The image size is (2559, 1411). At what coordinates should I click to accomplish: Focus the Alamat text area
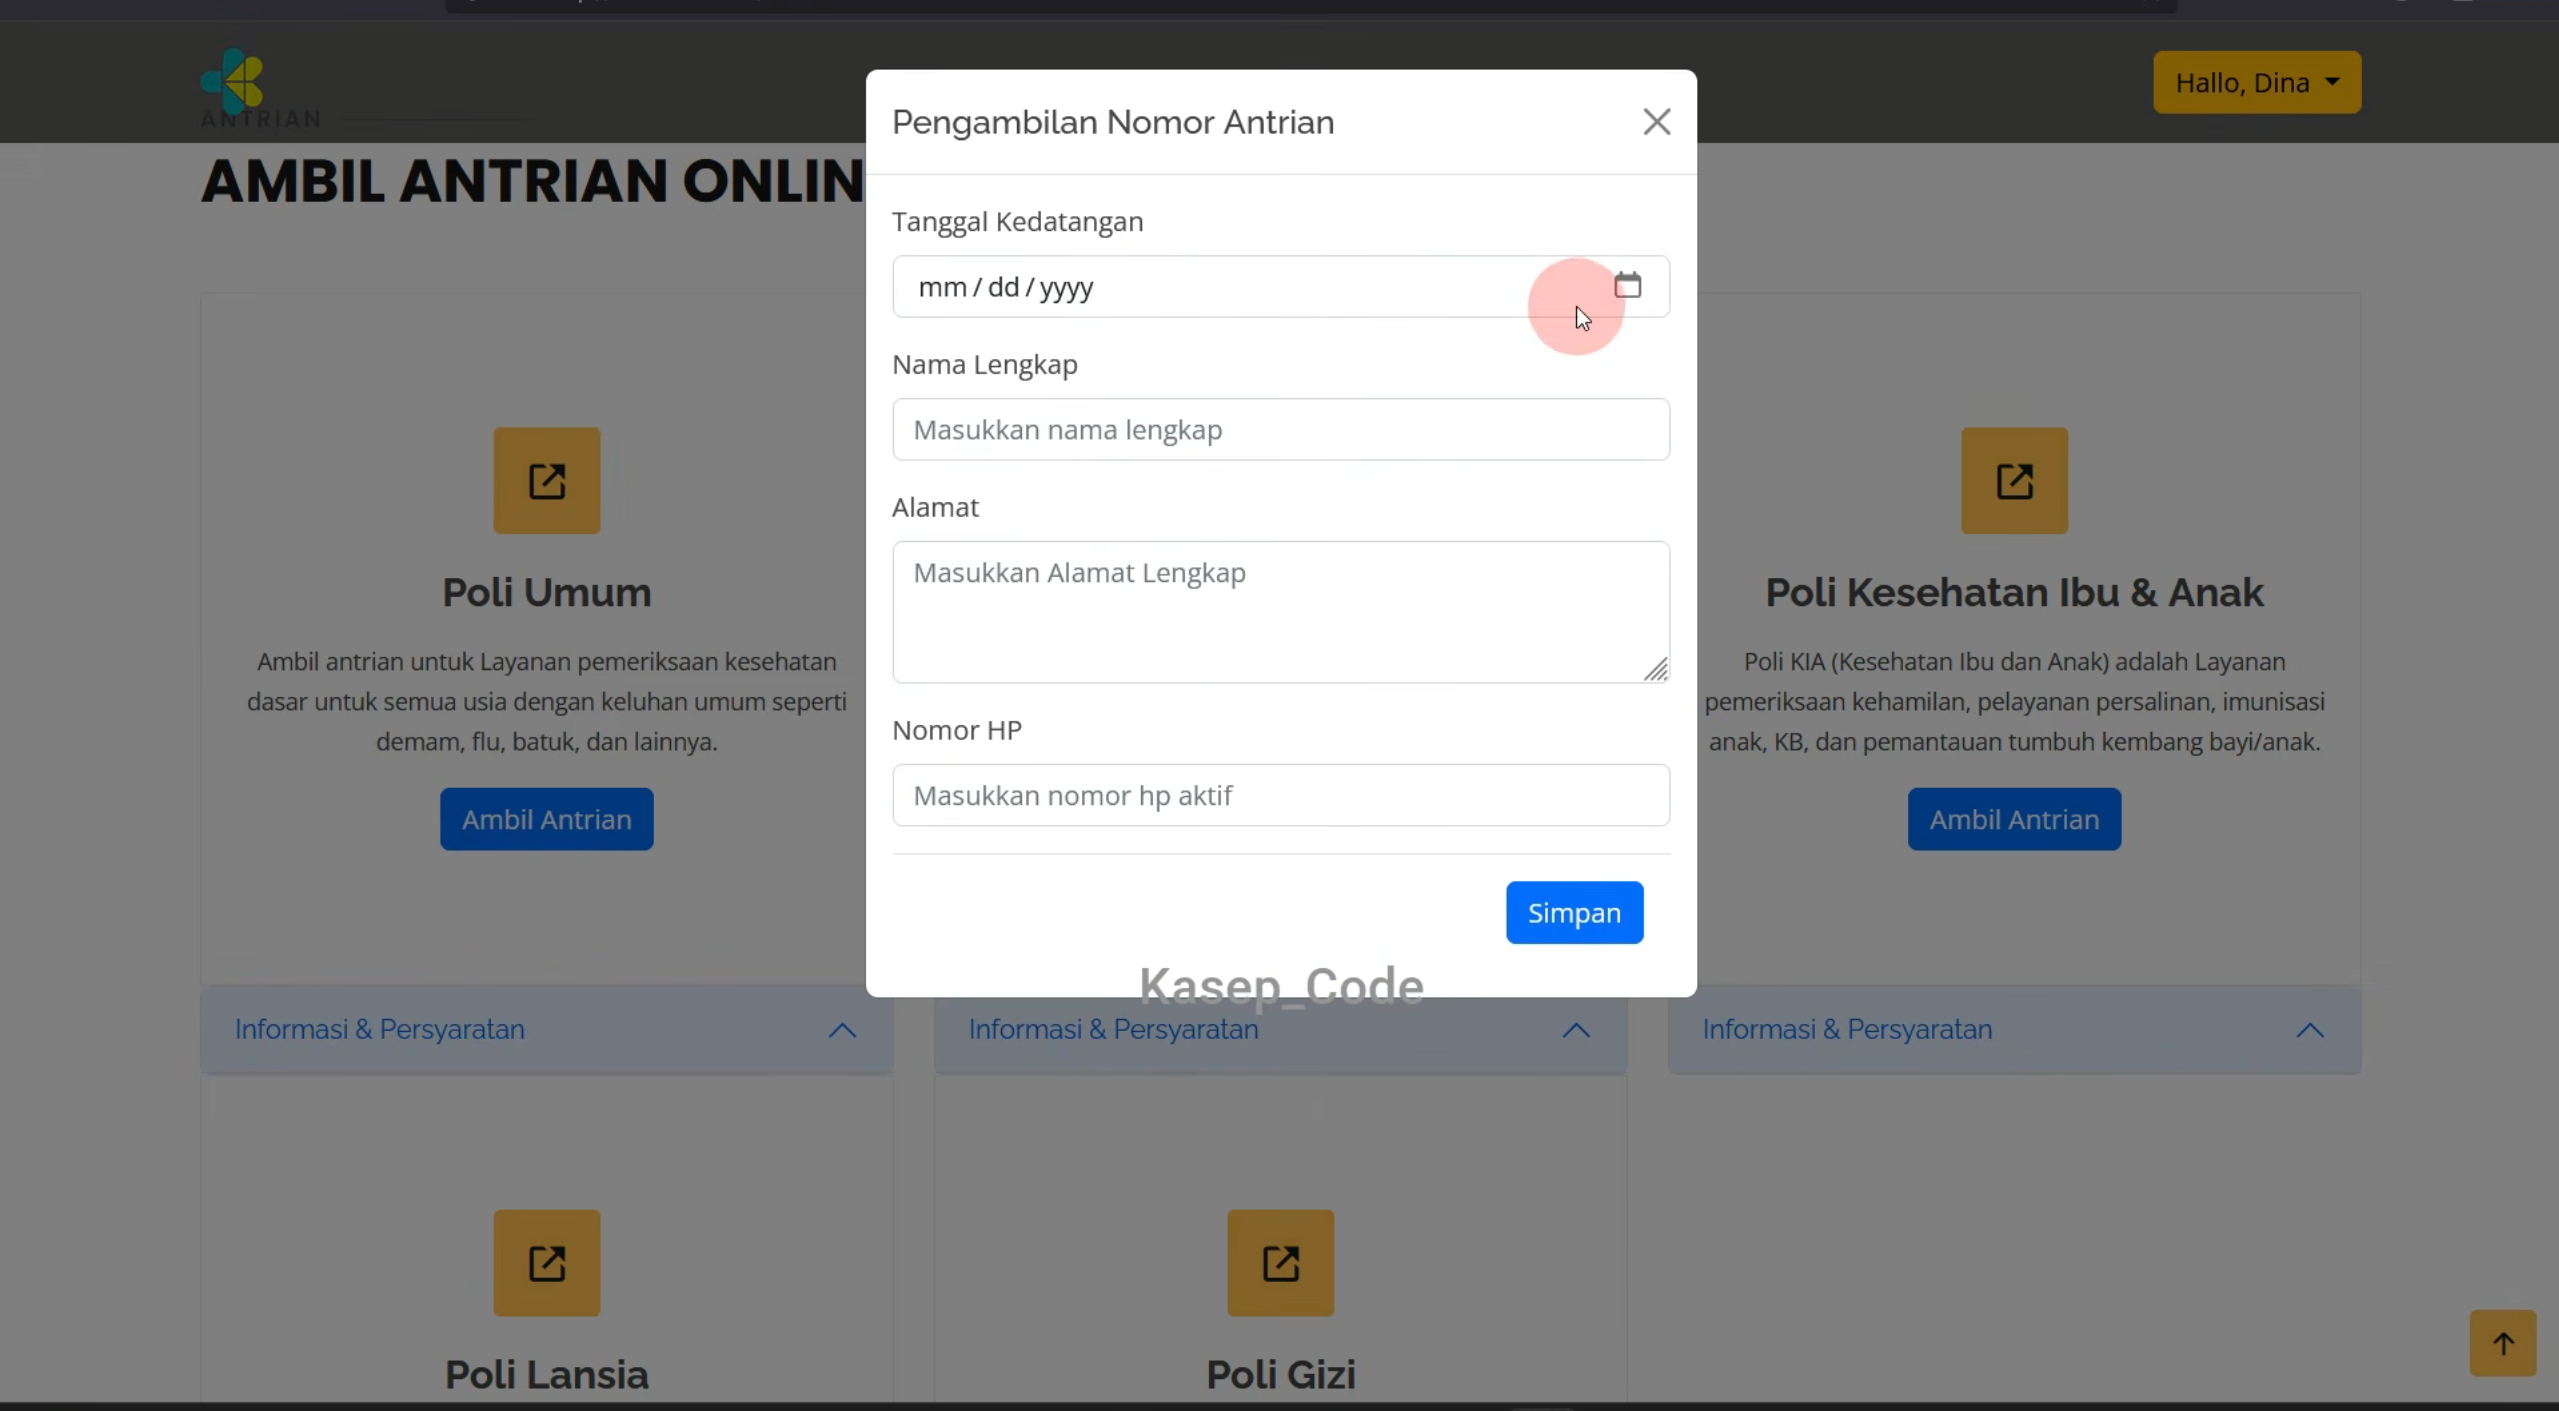[1280, 612]
